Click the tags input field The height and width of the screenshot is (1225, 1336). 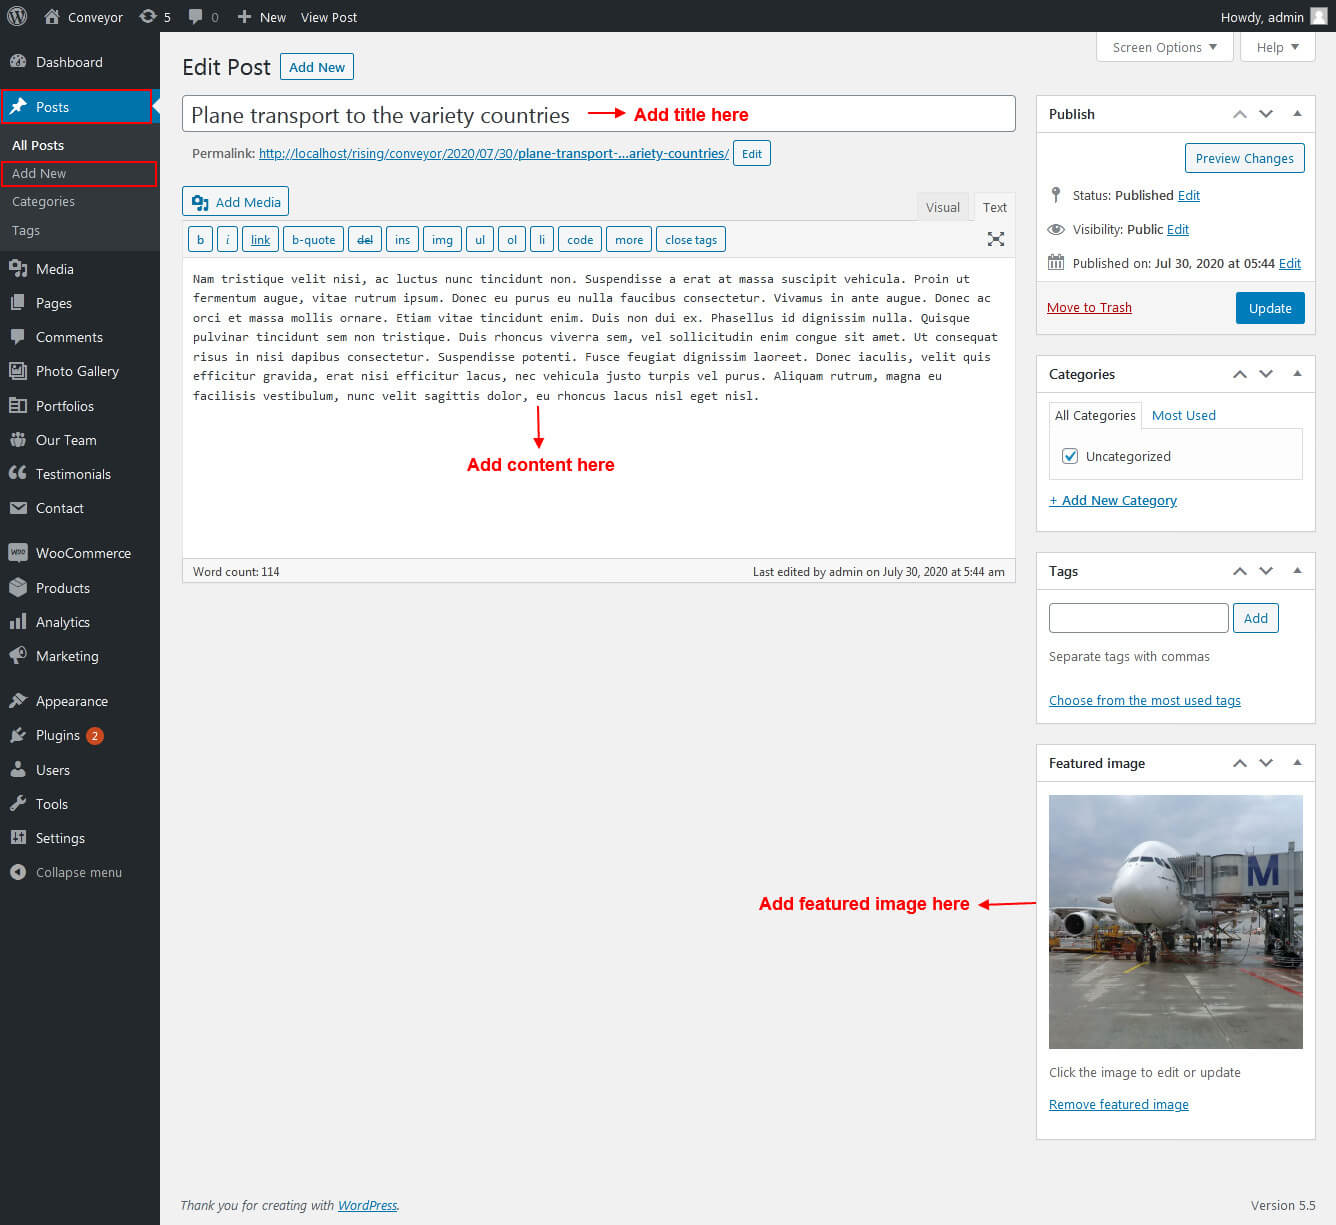(x=1138, y=618)
